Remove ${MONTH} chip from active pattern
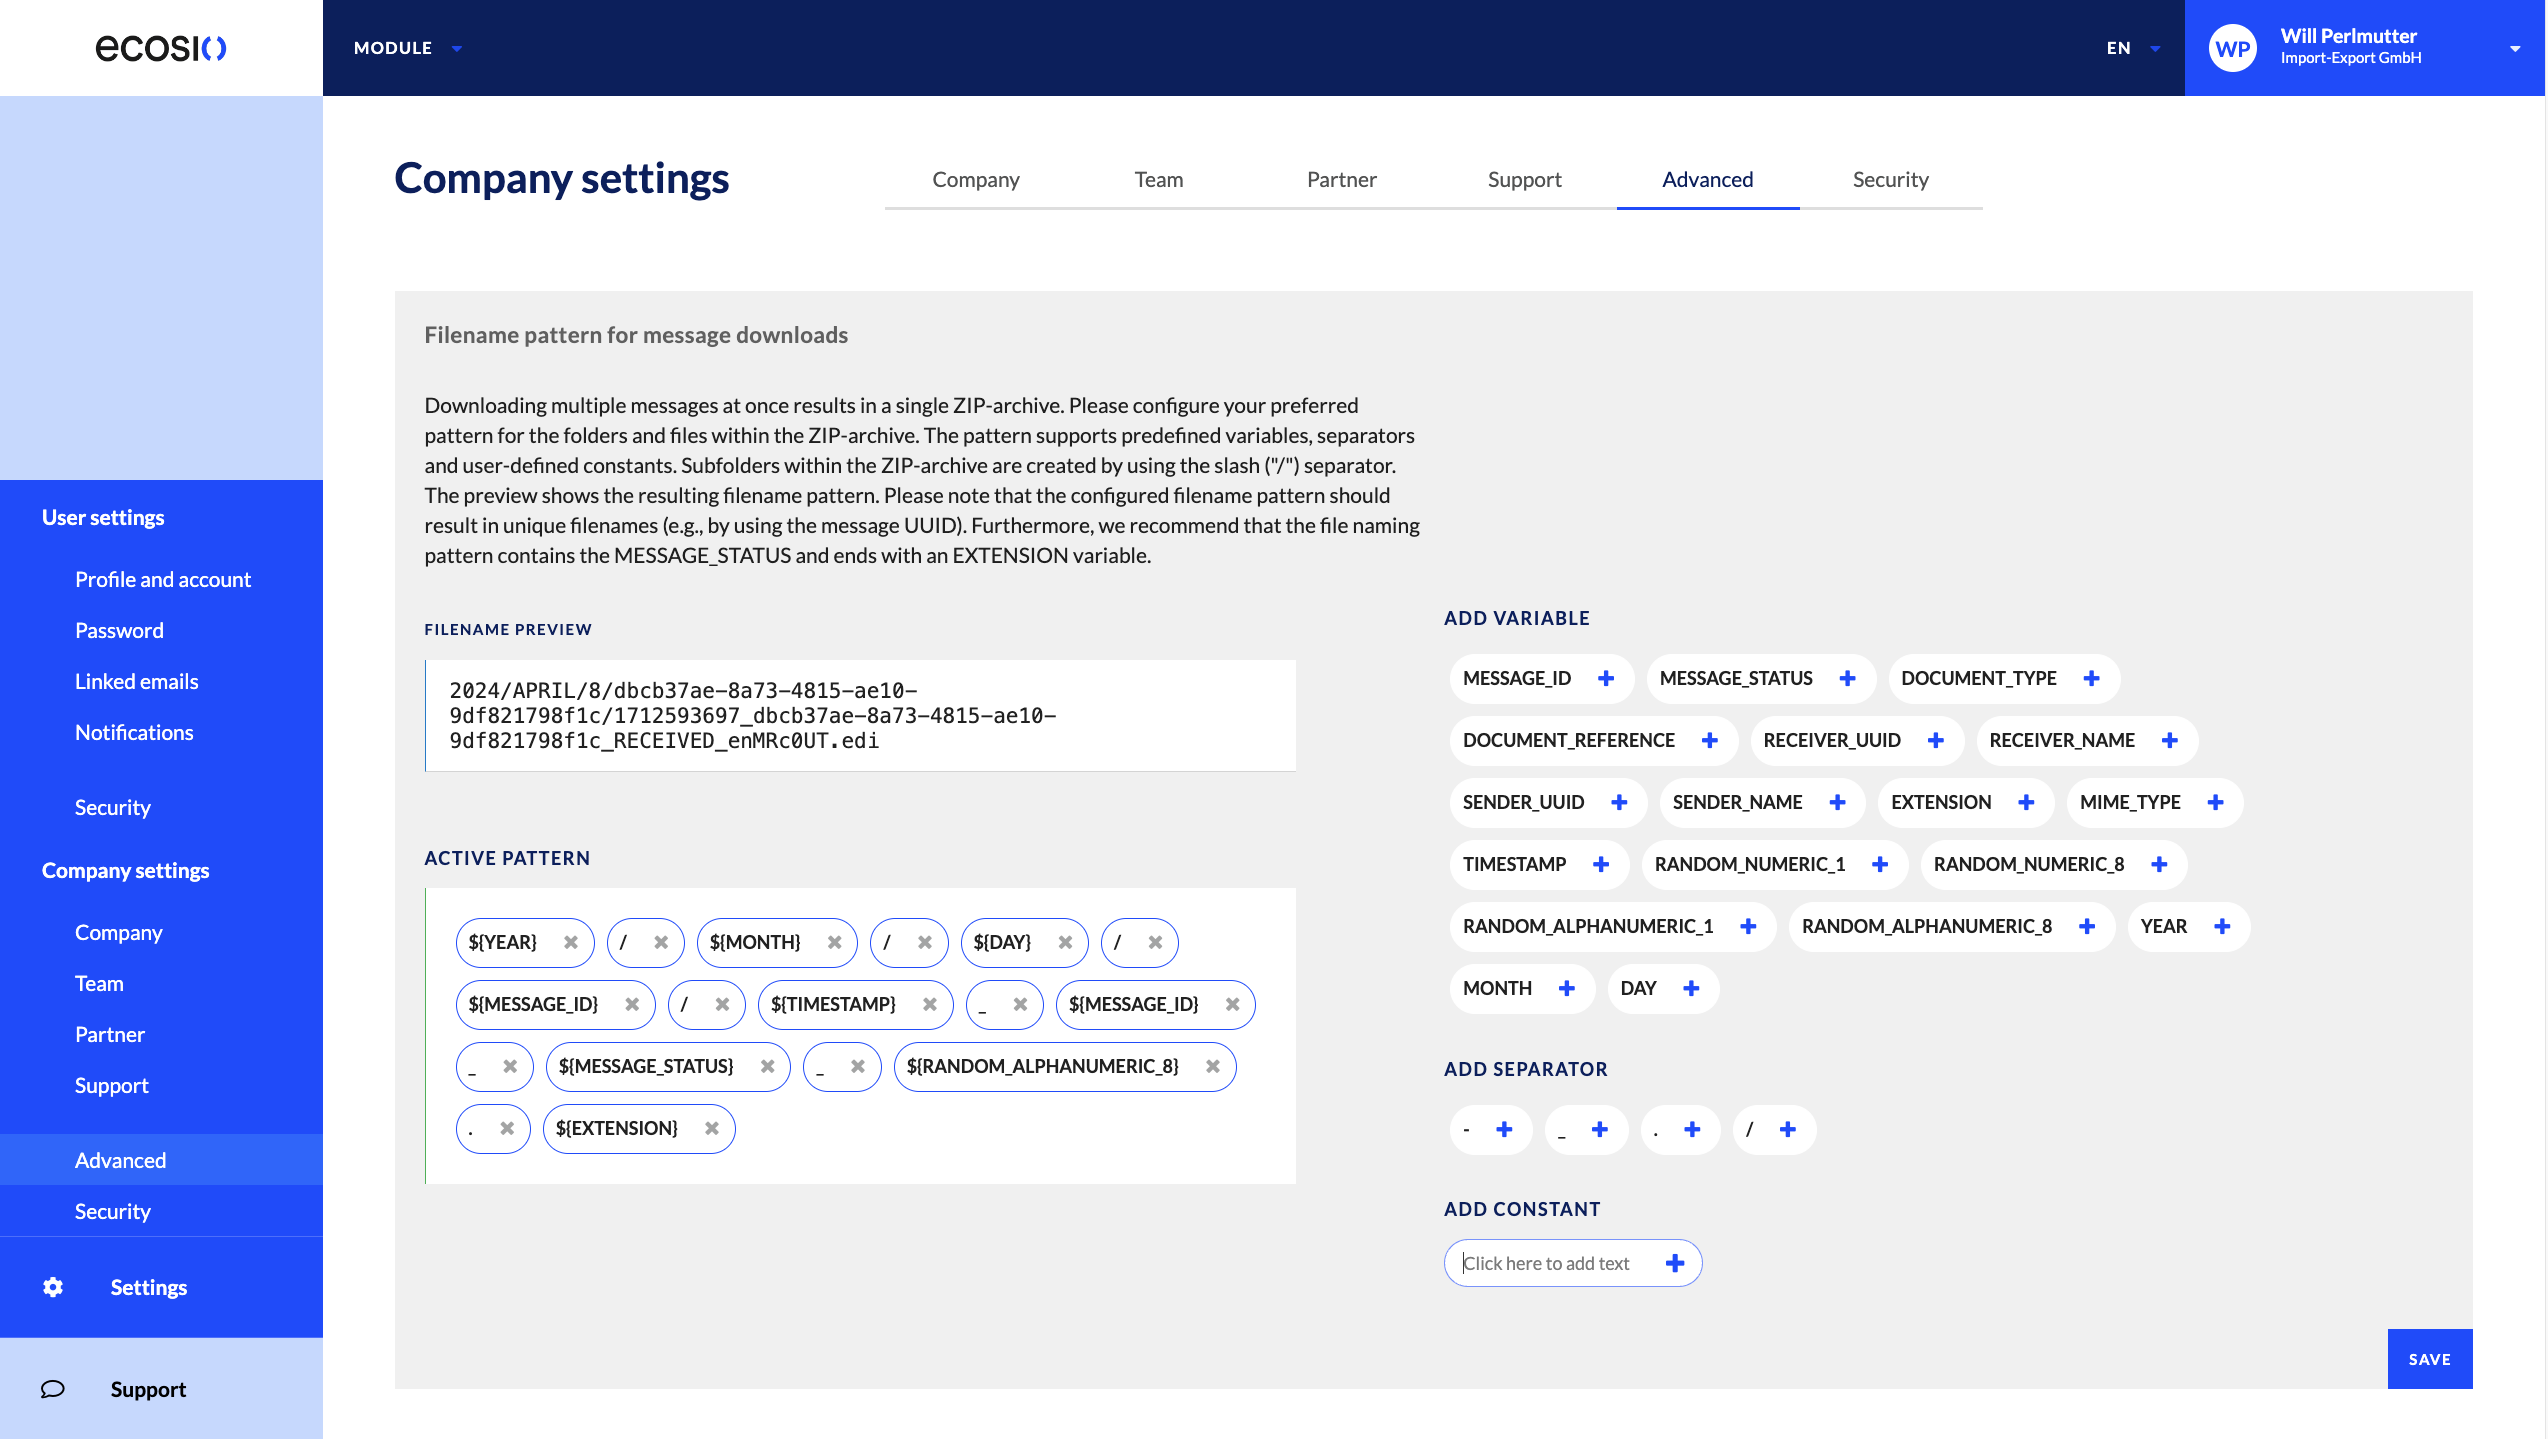 834,942
